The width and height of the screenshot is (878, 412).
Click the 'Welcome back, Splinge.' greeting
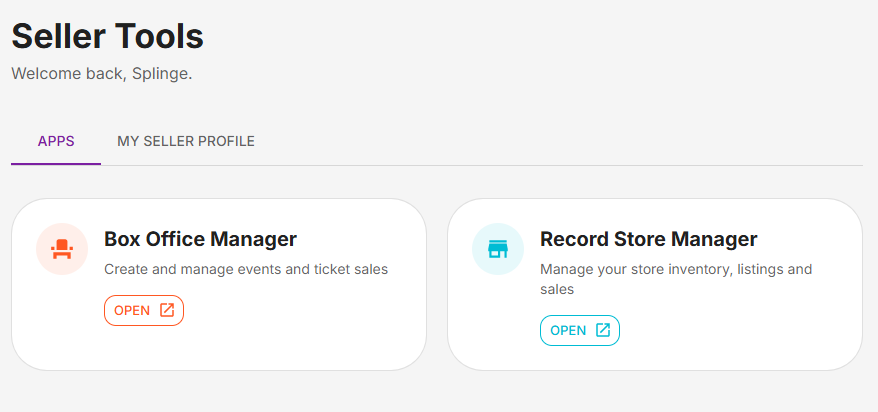point(102,73)
